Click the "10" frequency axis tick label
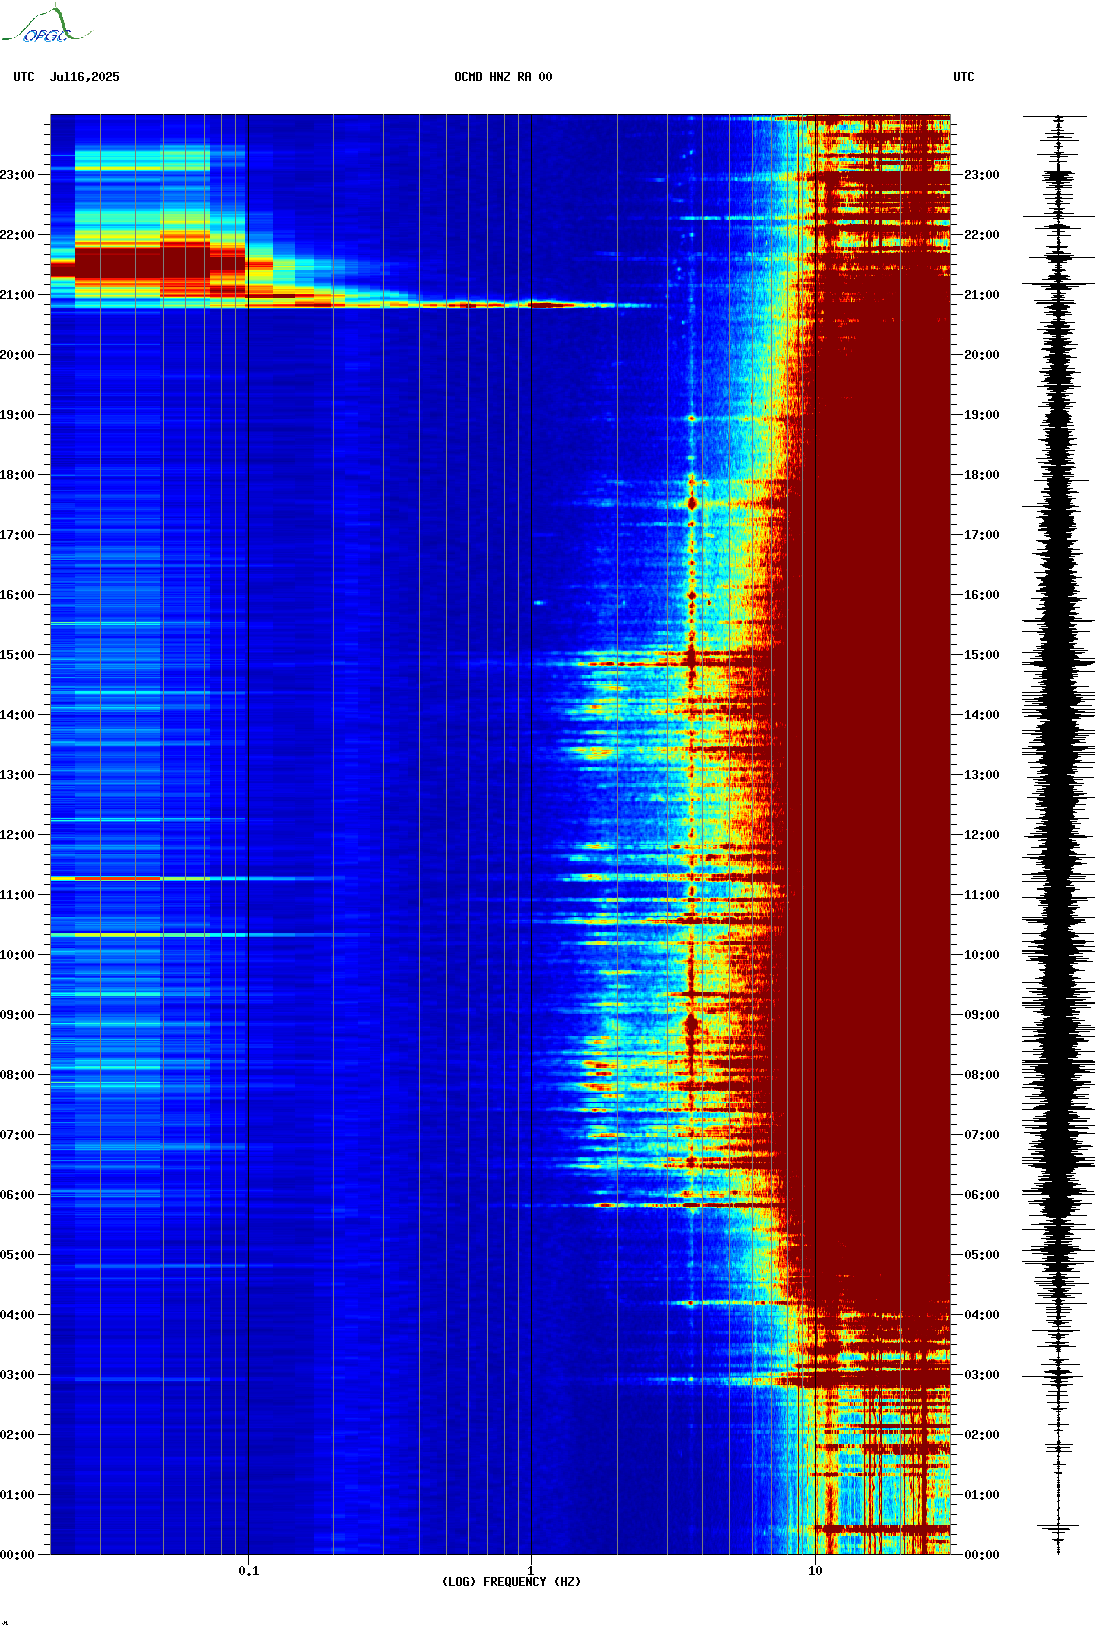This screenshot has height=1634, width=1102. (x=815, y=1571)
